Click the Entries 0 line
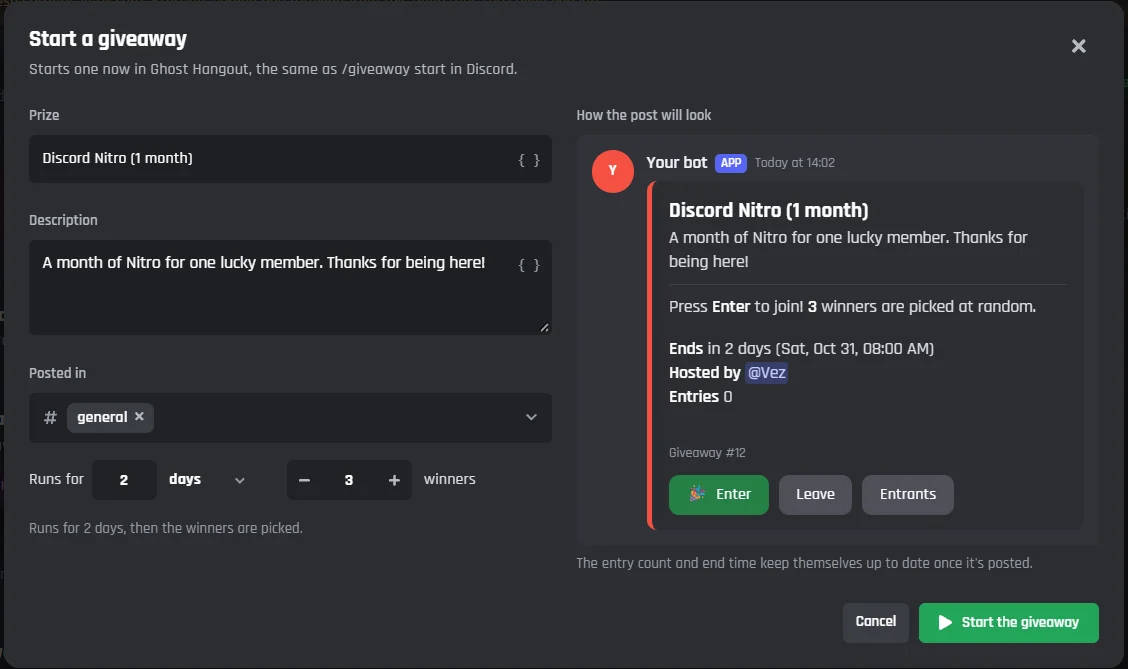This screenshot has width=1128, height=669. click(701, 396)
